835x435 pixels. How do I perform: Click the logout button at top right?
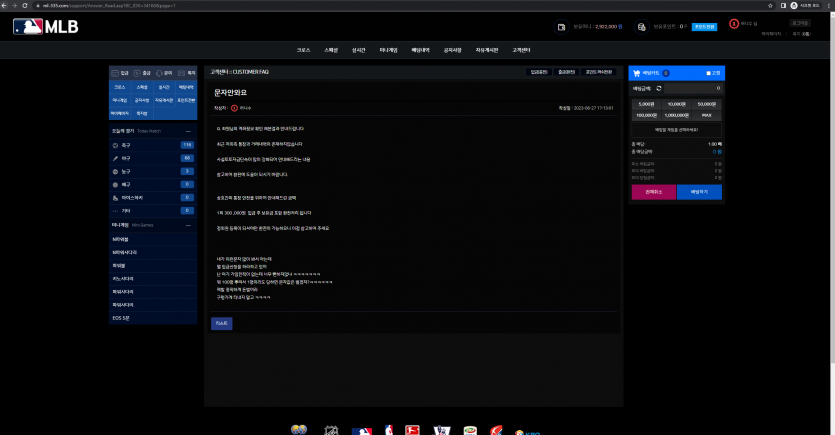pos(800,23)
